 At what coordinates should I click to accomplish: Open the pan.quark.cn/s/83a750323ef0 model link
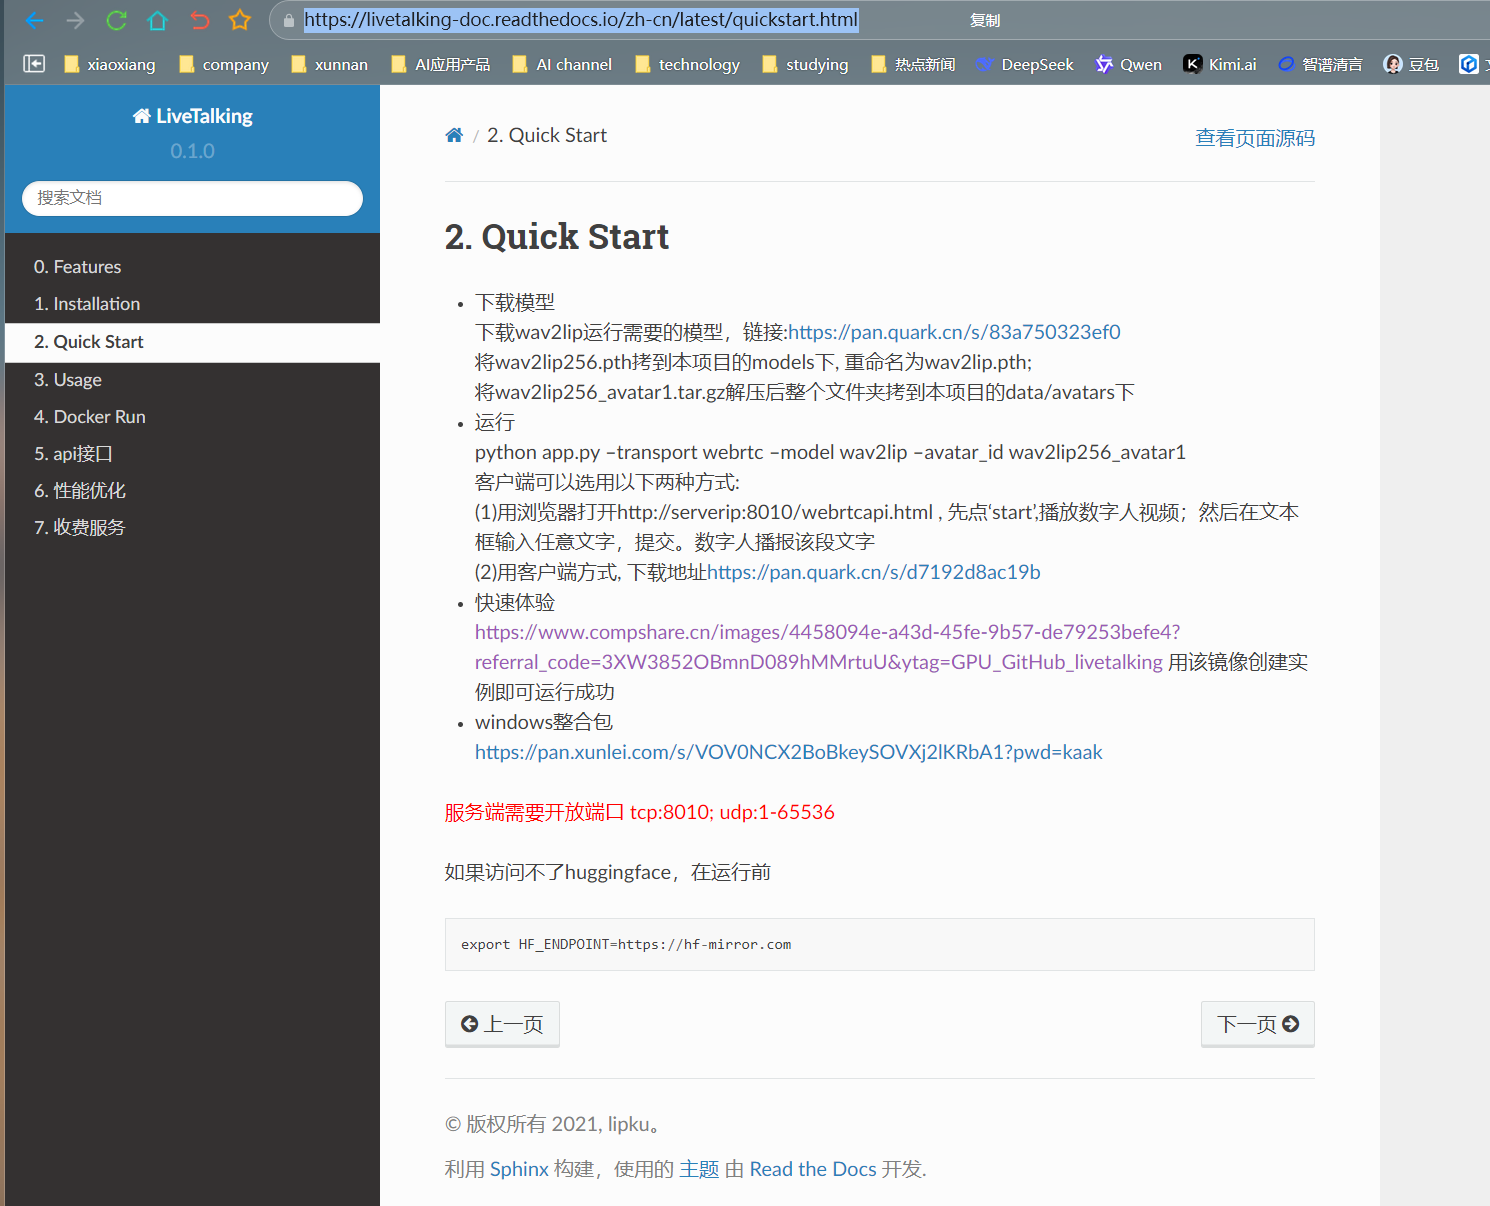[x=954, y=332]
